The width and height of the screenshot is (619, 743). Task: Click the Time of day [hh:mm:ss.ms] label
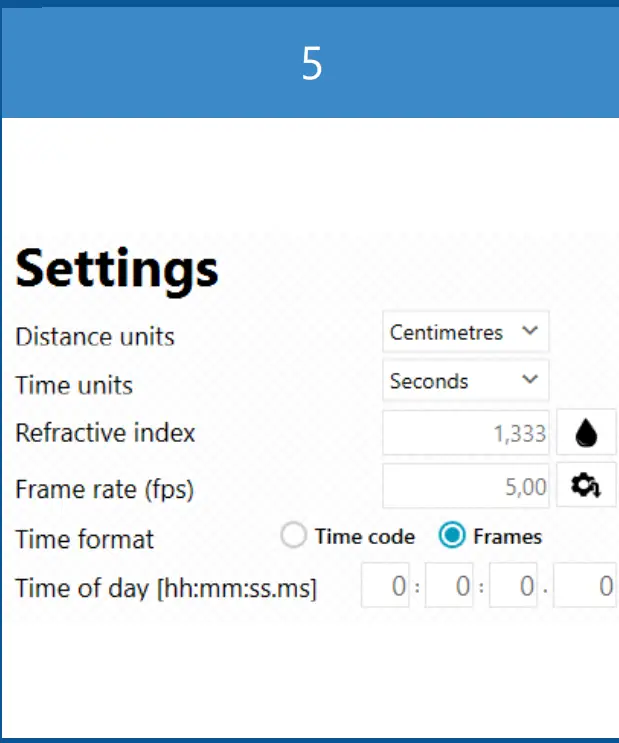166,588
